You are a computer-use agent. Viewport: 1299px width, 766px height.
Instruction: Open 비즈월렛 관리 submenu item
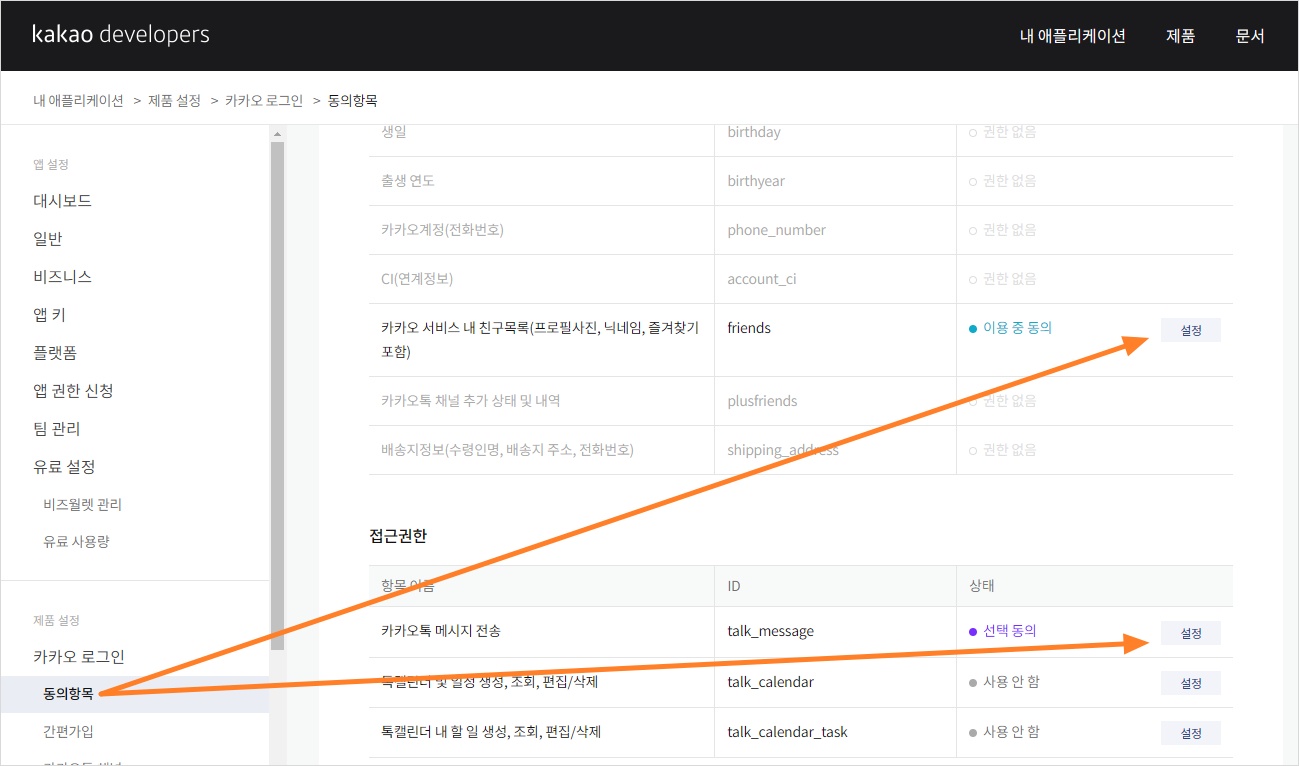(83, 505)
